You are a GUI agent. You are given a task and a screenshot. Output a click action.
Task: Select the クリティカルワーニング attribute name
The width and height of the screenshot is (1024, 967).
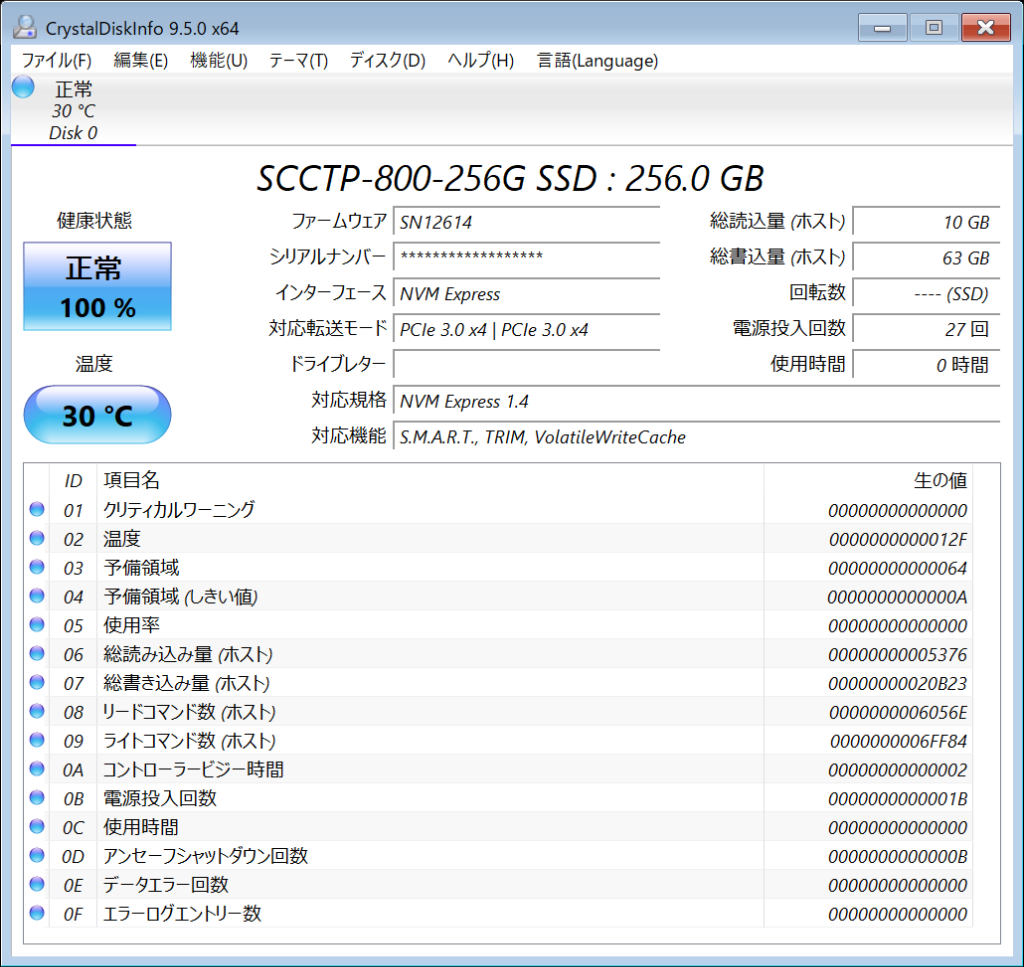tap(179, 509)
